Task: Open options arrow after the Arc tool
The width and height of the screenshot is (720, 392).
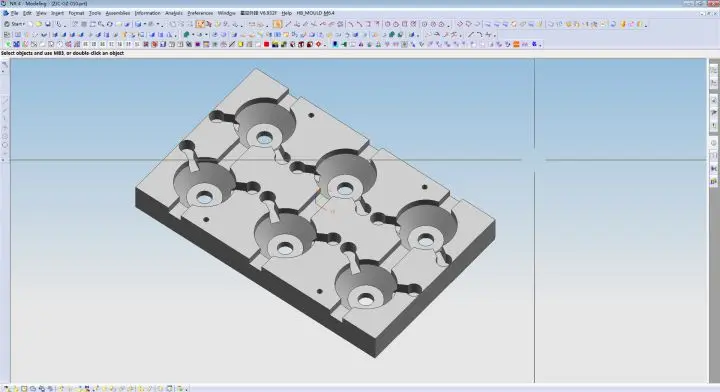Action: tap(495, 35)
